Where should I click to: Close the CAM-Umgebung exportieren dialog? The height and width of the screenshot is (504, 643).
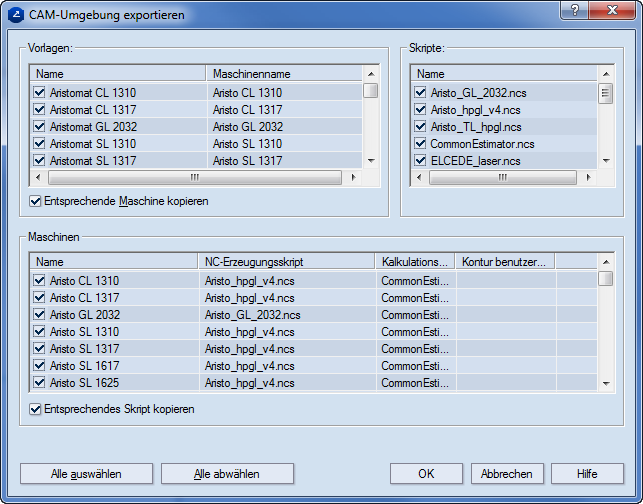[x=613, y=10]
